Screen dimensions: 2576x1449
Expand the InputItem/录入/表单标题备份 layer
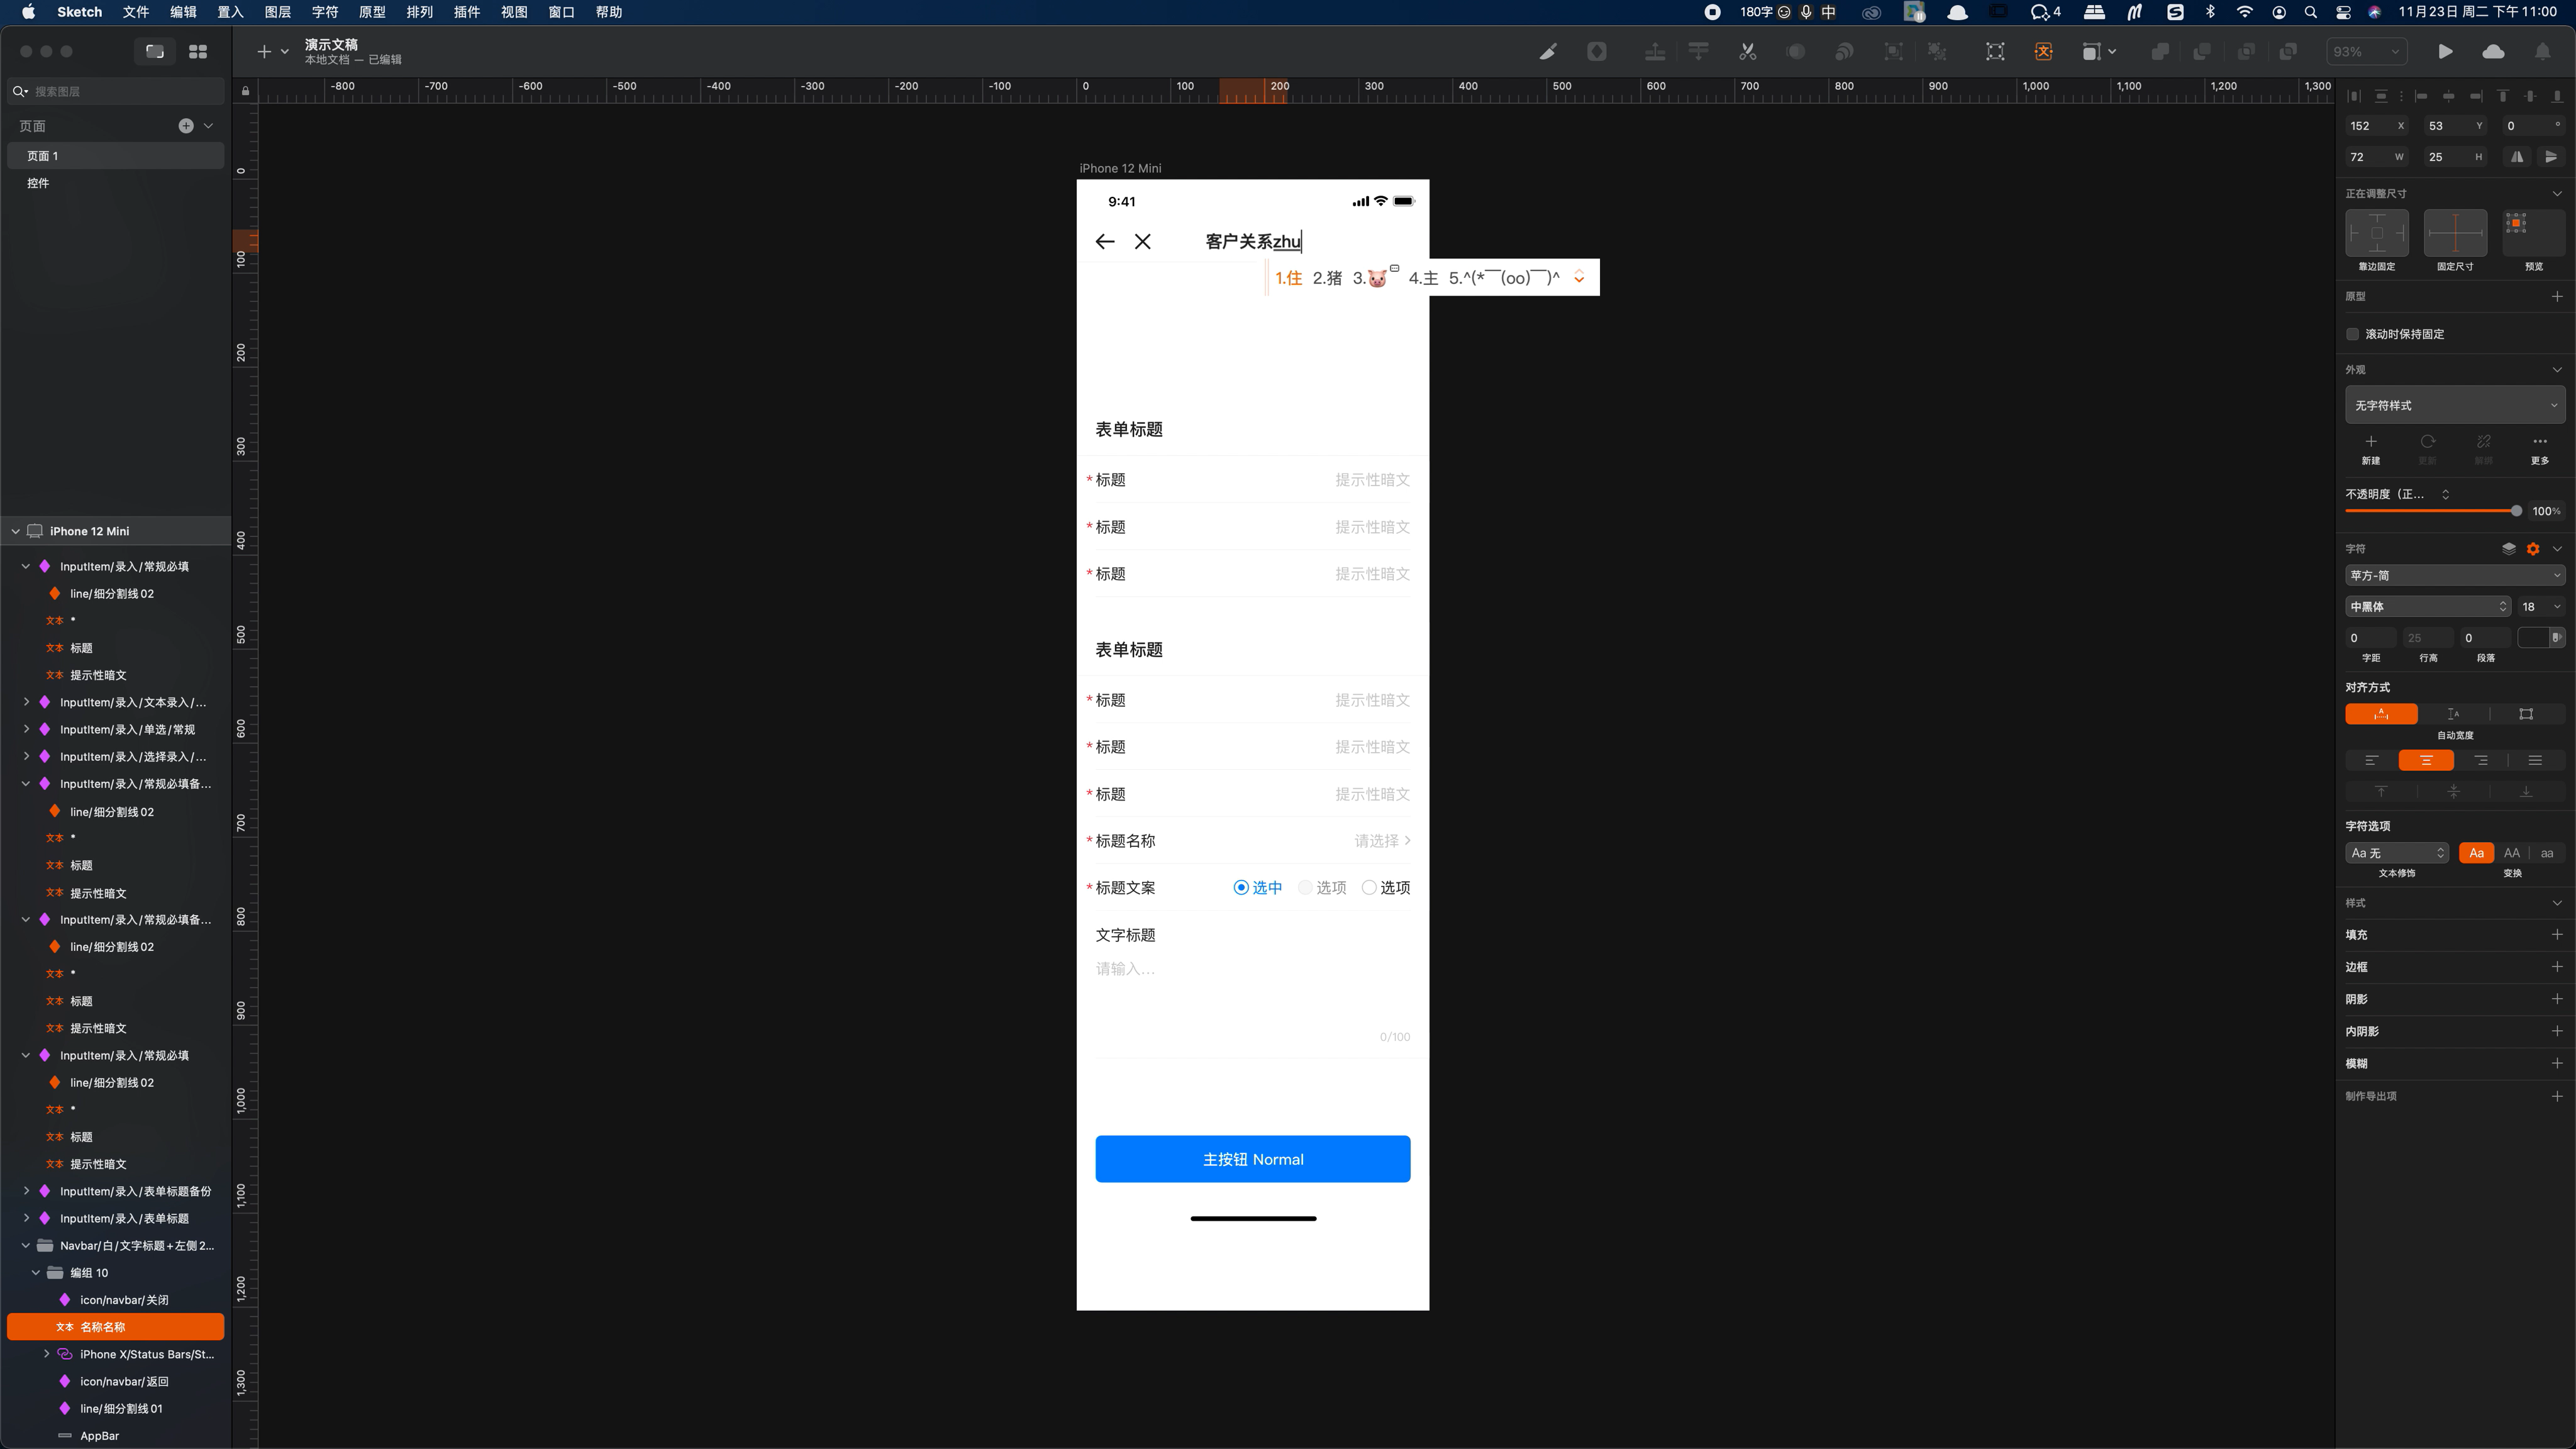coord(26,1191)
